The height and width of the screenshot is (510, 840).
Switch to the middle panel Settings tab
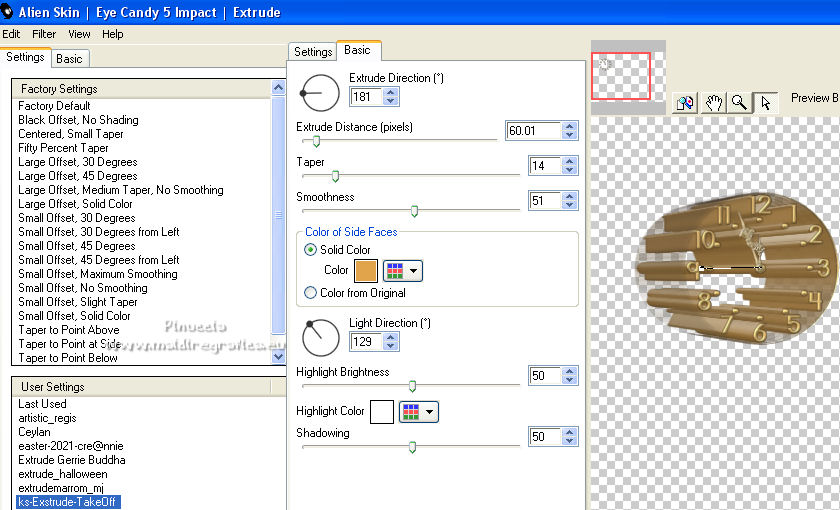pyautogui.click(x=313, y=51)
